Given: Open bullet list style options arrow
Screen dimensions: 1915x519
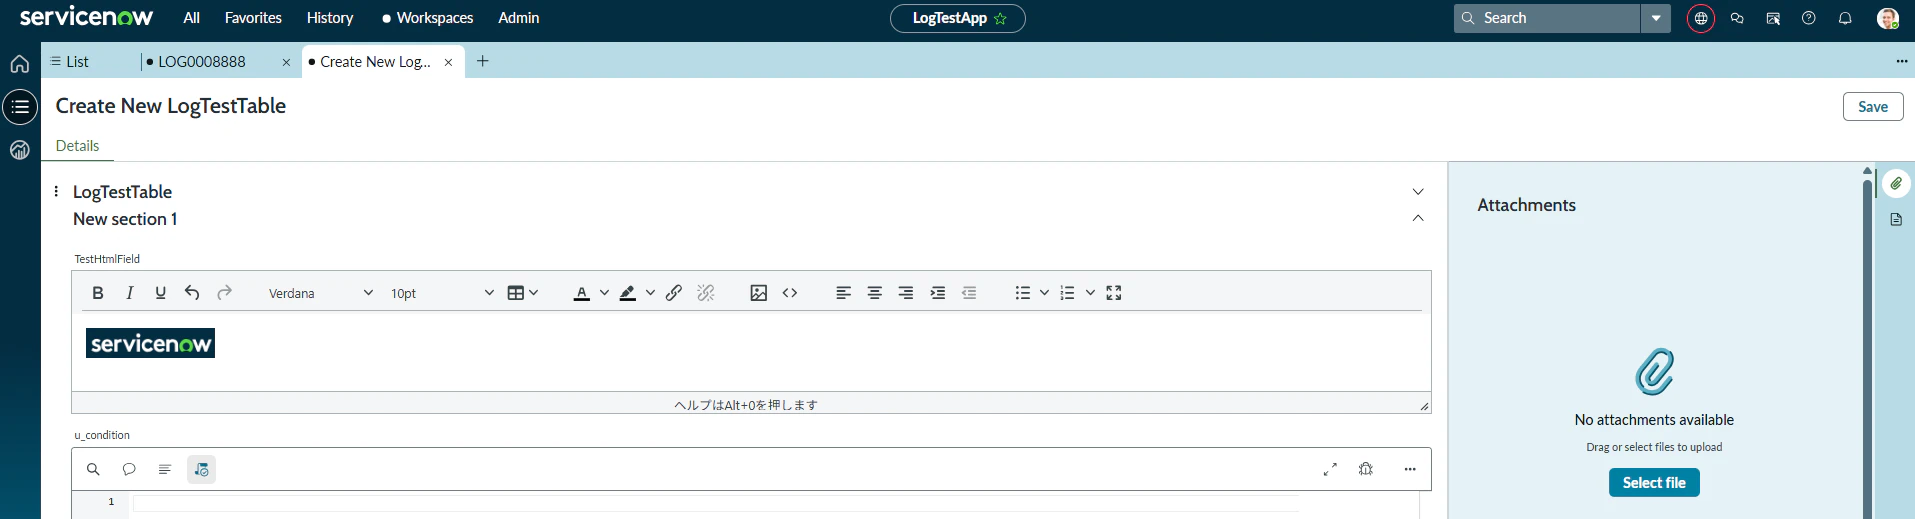Looking at the screenshot, I should click(1044, 293).
